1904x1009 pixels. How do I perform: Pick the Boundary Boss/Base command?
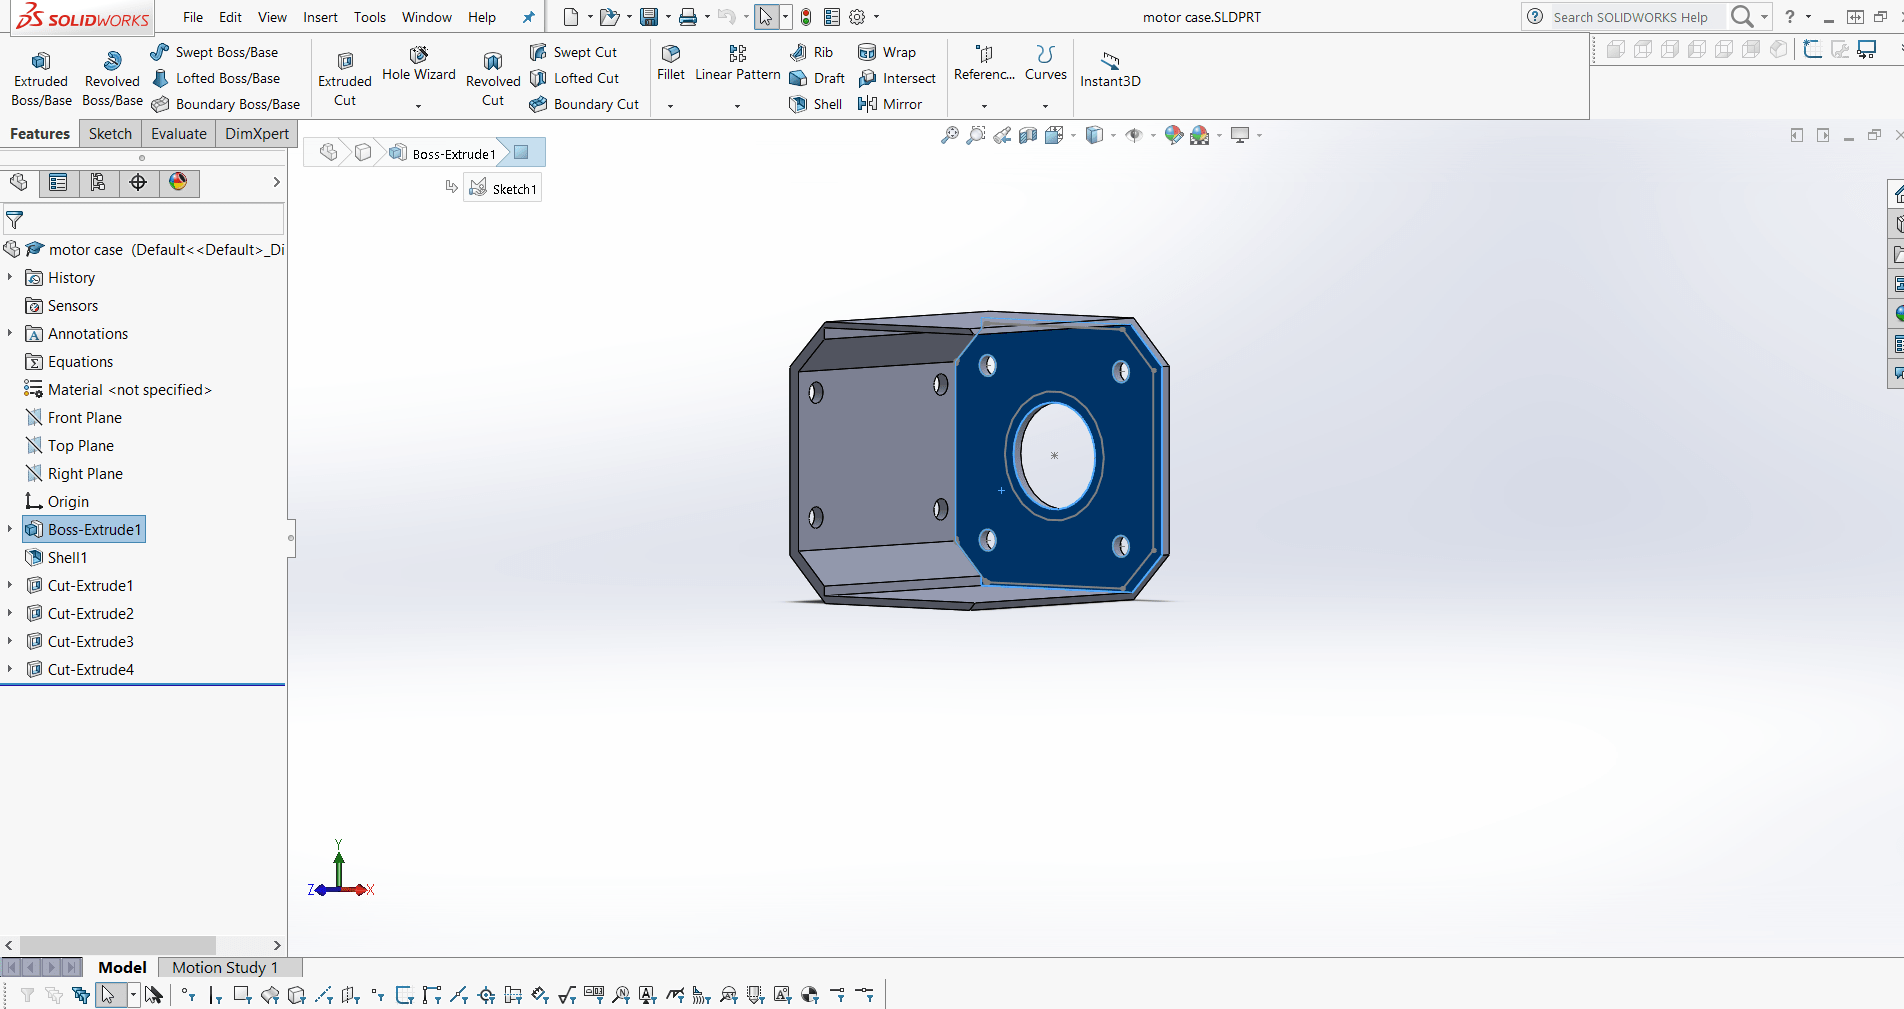(225, 104)
